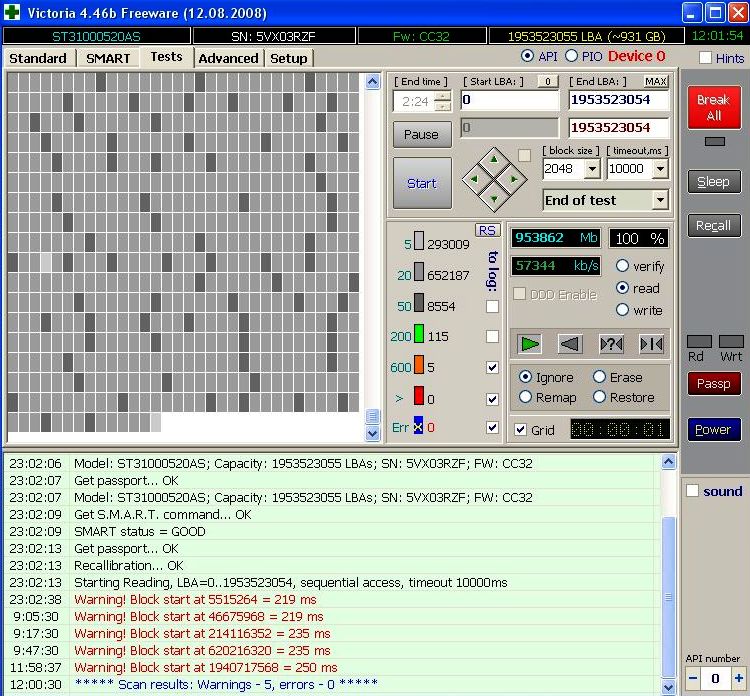Click the red slow block swatch
Image resolution: width=750 pixels, height=696 pixels.
pos(419,395)
